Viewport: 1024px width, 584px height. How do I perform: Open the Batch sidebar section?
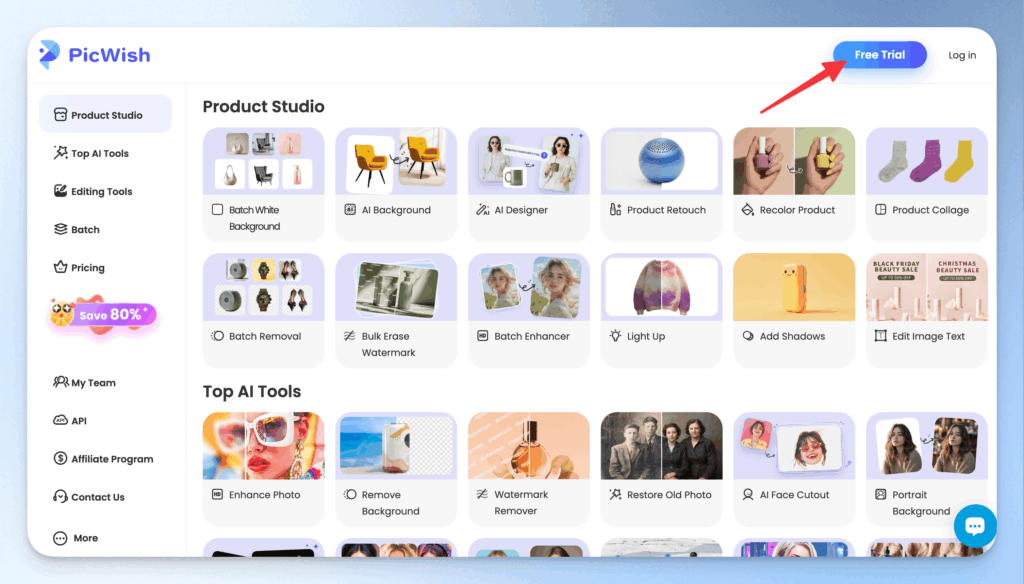pos(84,229)
